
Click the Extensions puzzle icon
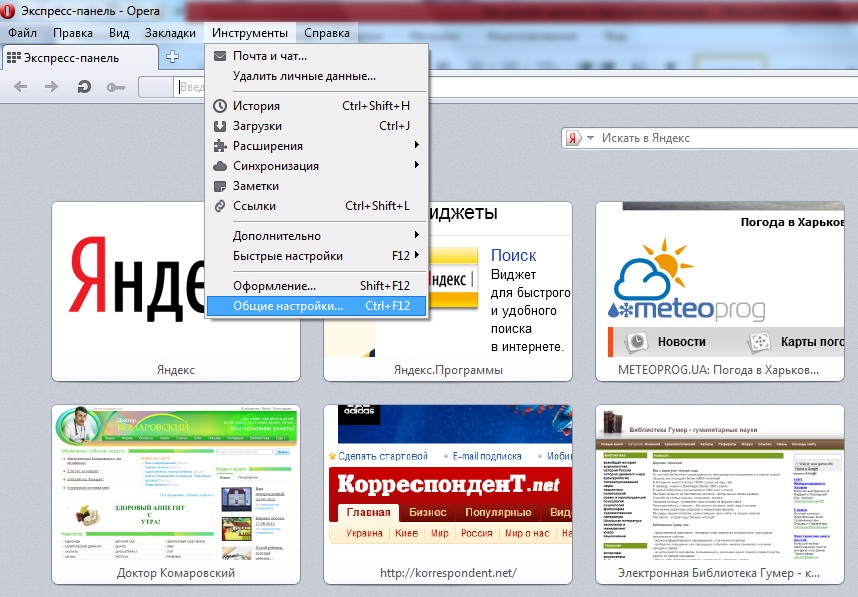(x=220, y=146)
